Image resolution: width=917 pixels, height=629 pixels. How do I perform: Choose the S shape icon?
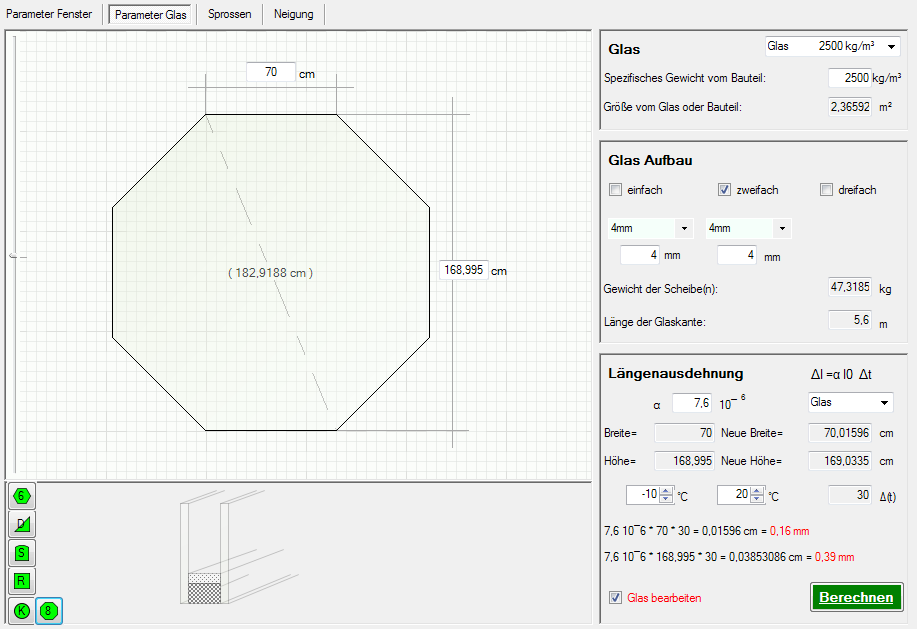click(x=22, y=552)
